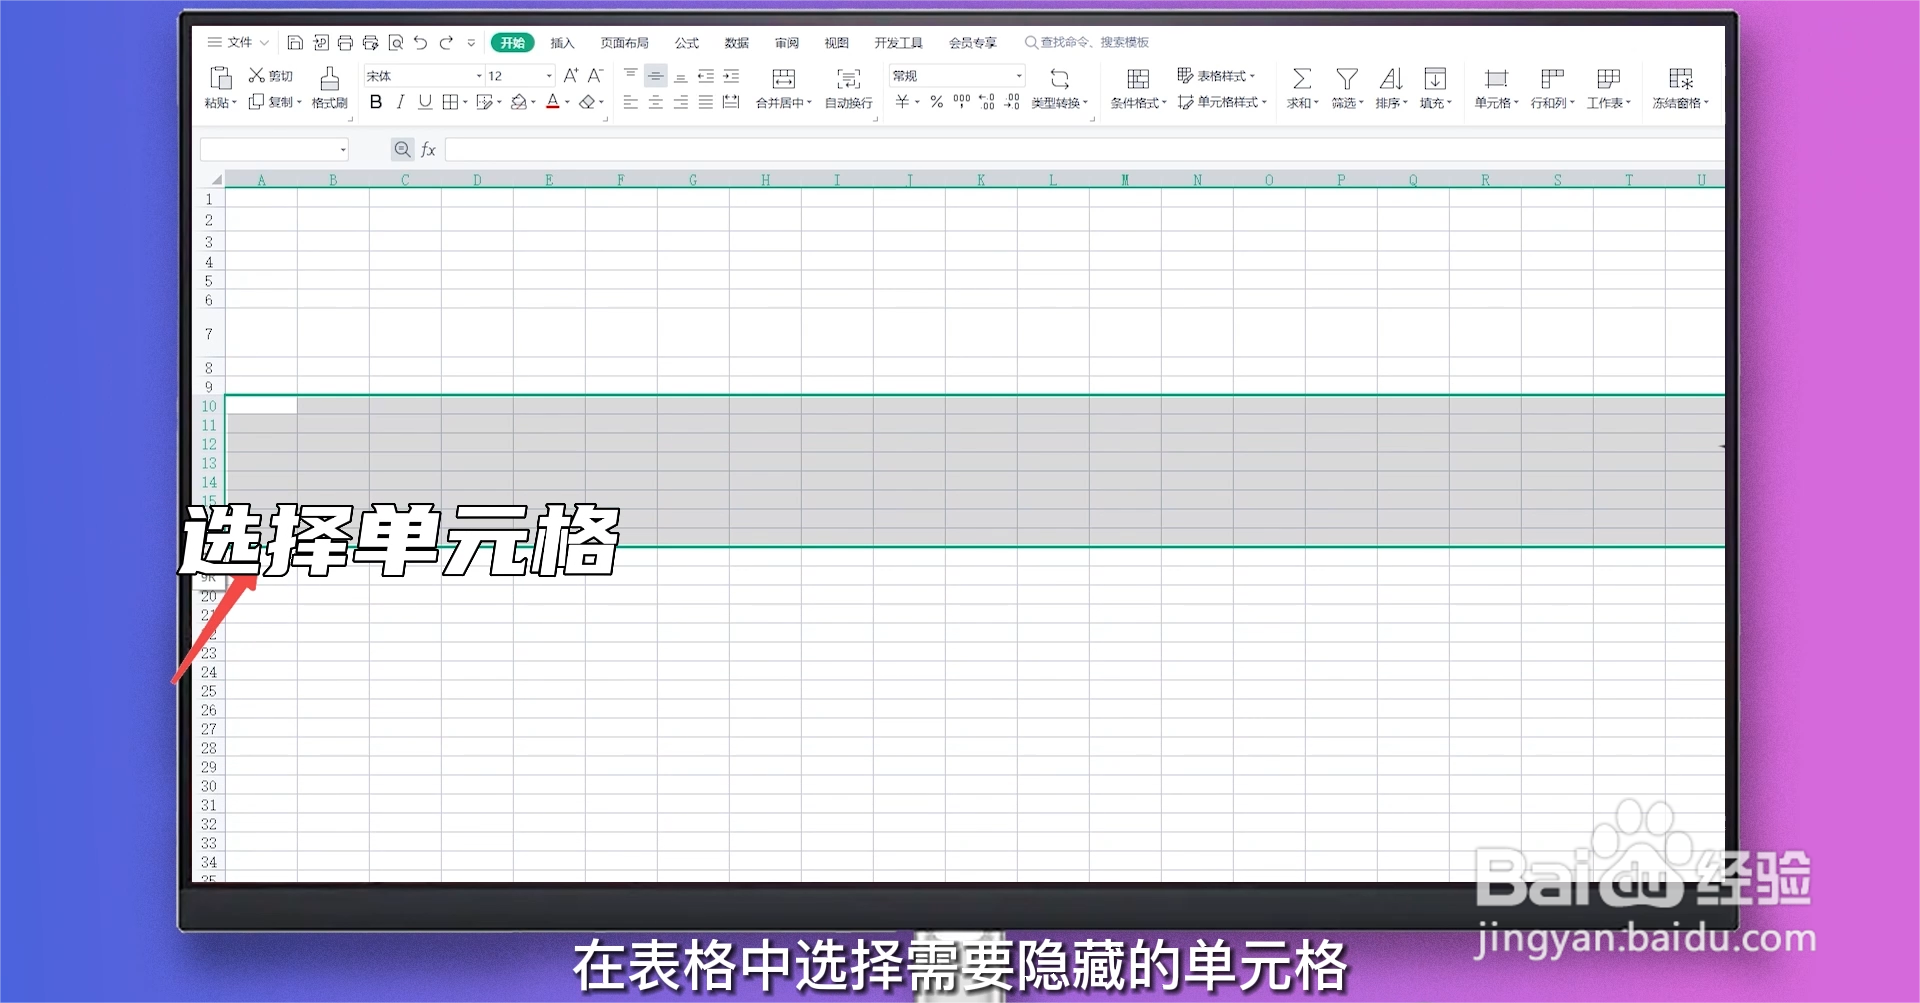The image size is (1920, 1003).
Task: Redo the last undone action
Action: pyautogui.click(x=446, y=43)
